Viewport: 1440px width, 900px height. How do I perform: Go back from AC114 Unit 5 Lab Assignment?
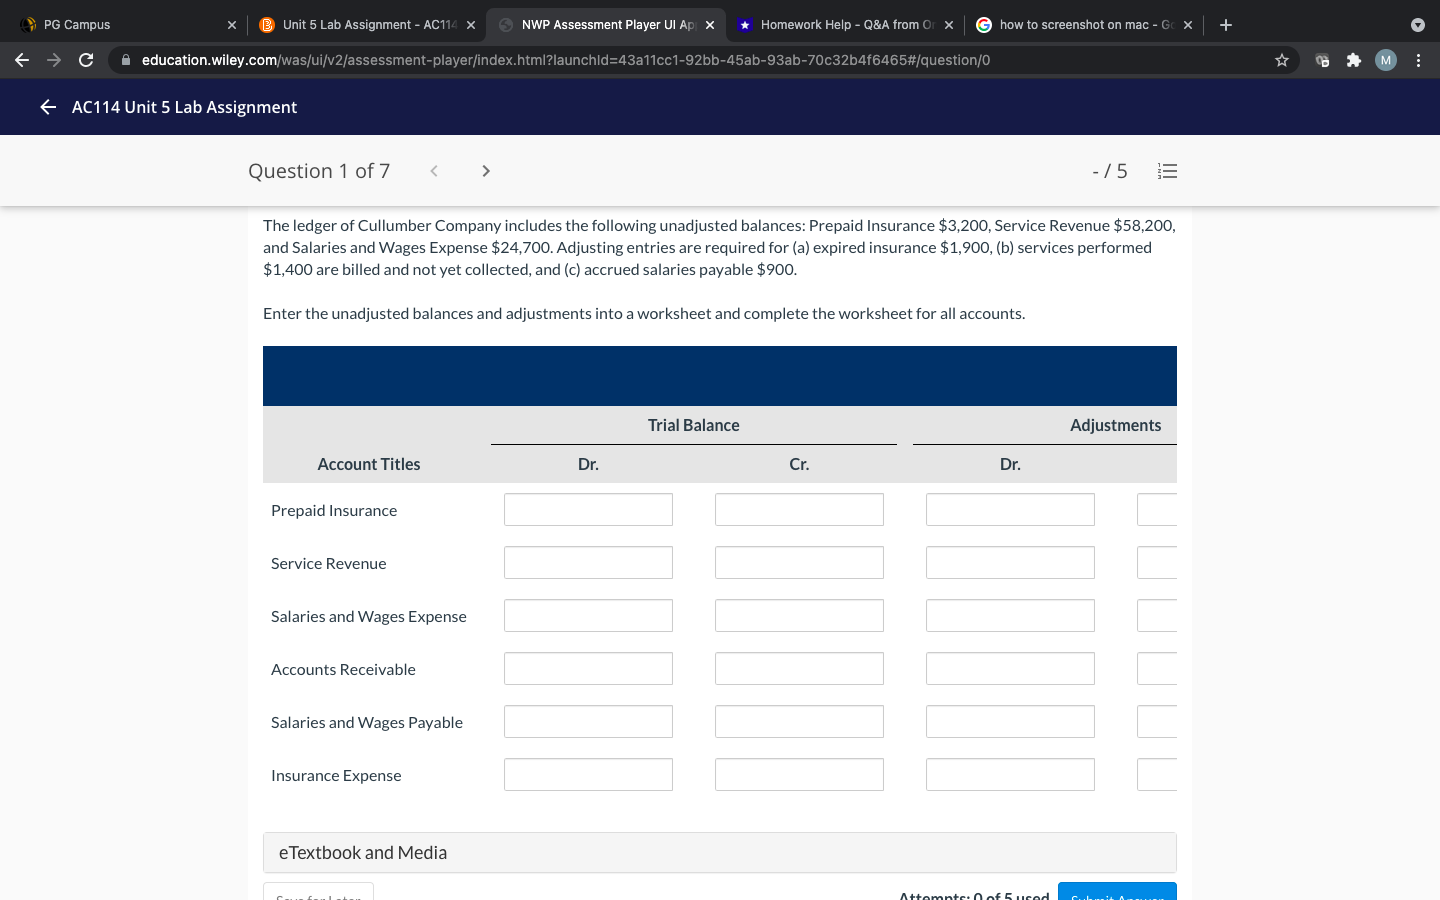tap(48, 107)
